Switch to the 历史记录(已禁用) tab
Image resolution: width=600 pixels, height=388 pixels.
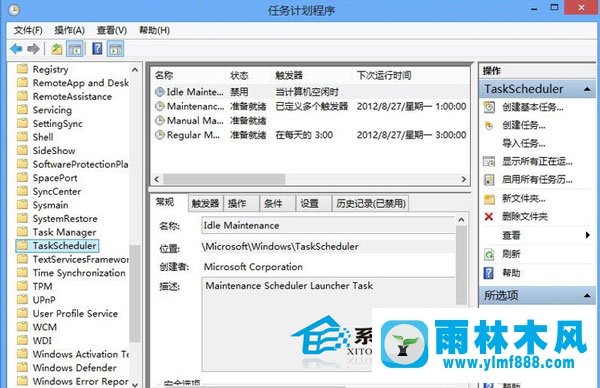pos(371,204)
